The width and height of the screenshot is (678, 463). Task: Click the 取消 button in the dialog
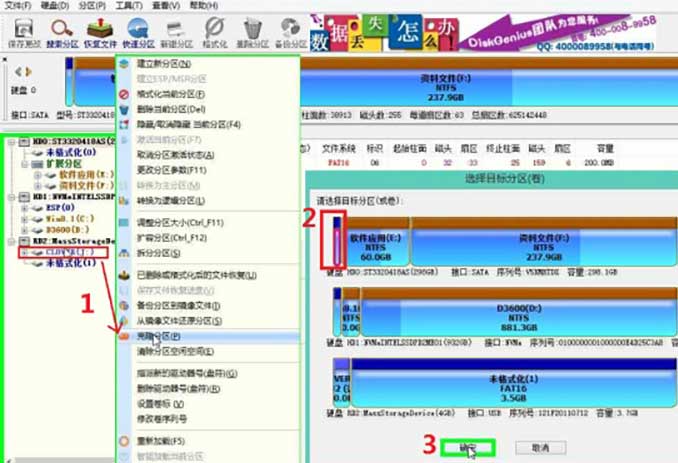(539, 446)
